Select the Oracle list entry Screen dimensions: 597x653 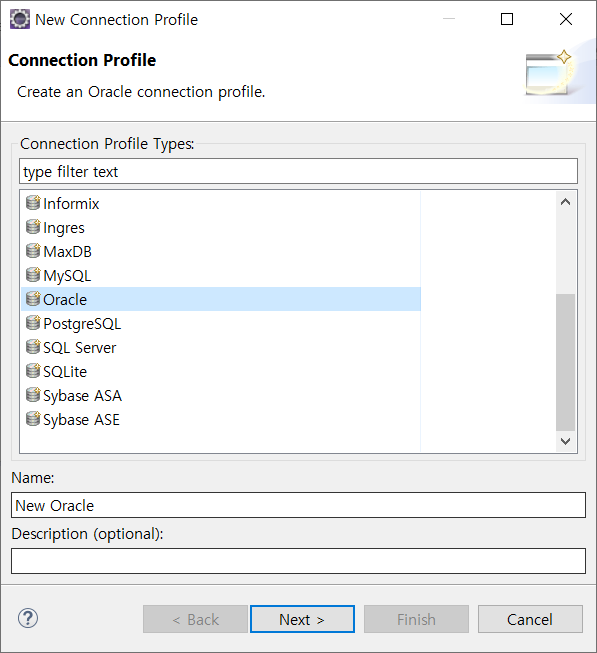tap(221, 299)
